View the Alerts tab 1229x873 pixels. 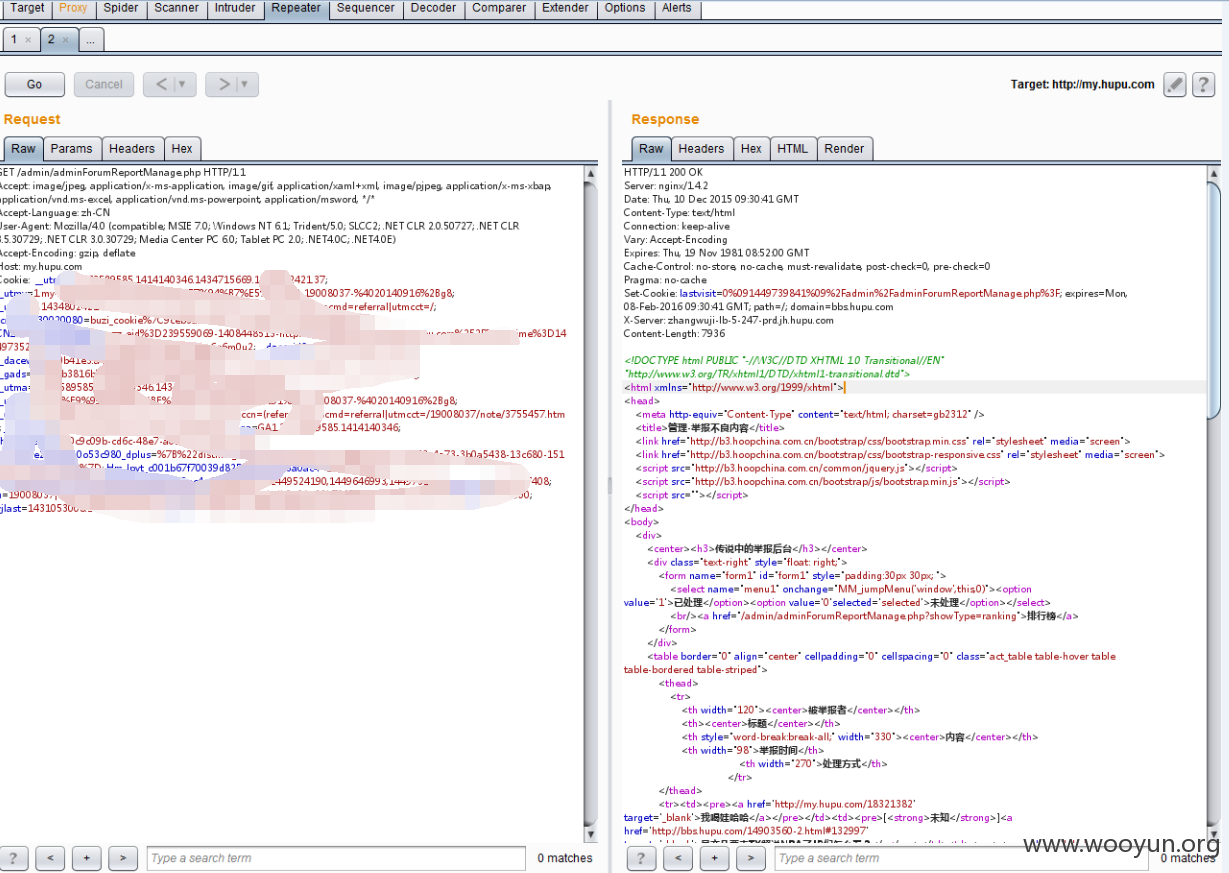pyautogui.click(x=677, y=8)
